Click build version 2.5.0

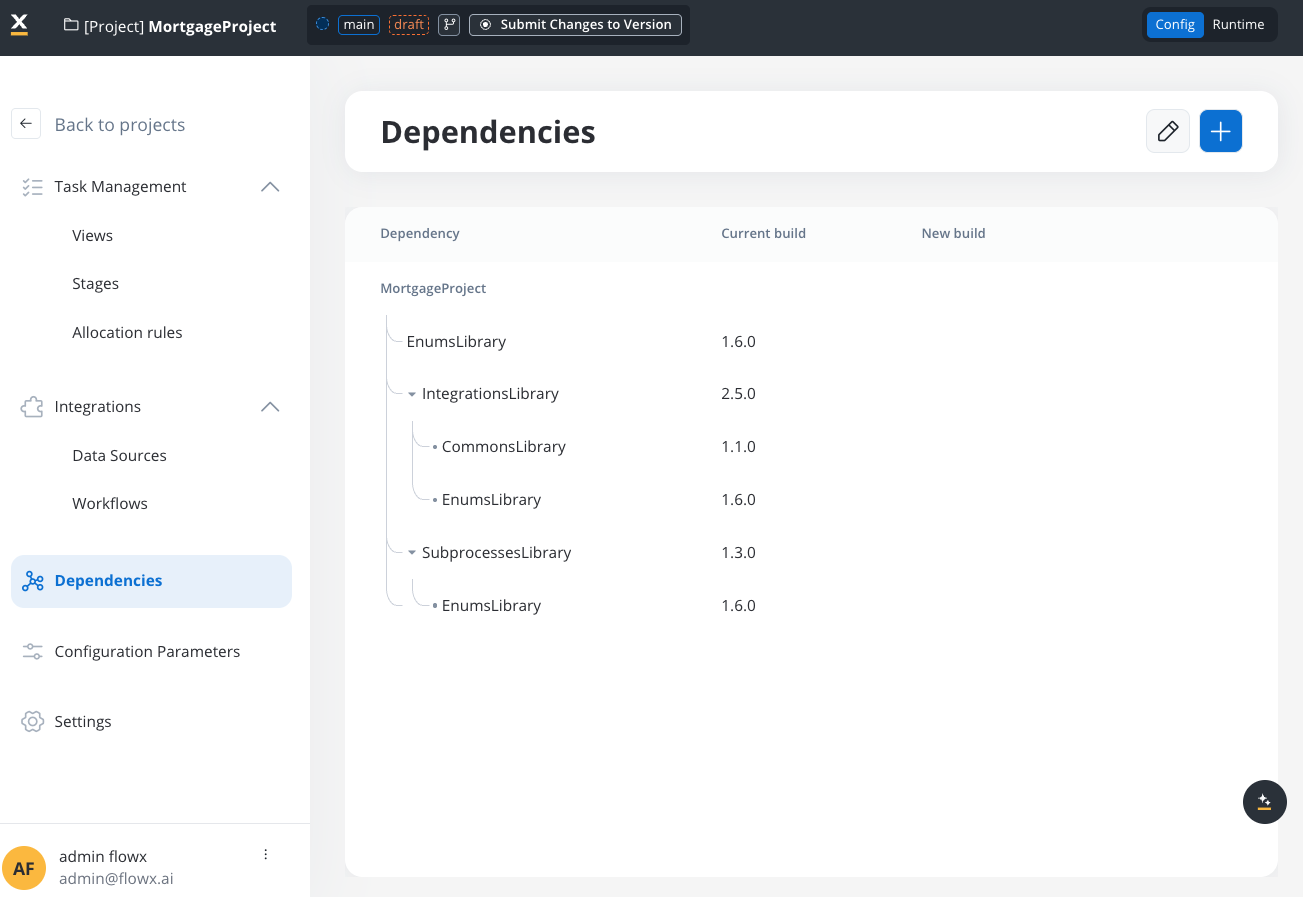(738, 394)
